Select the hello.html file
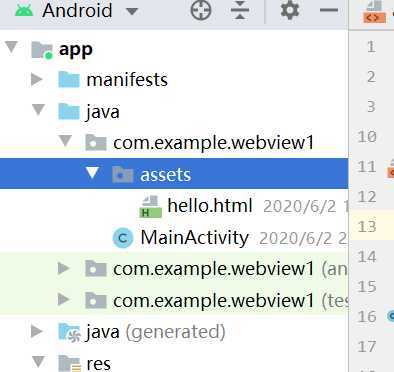The width and height of the screenshot is (394, 372). click(210, 206)
